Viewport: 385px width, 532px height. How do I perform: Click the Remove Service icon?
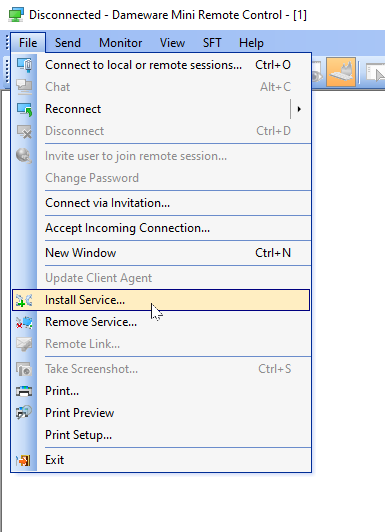click(24, 322)
